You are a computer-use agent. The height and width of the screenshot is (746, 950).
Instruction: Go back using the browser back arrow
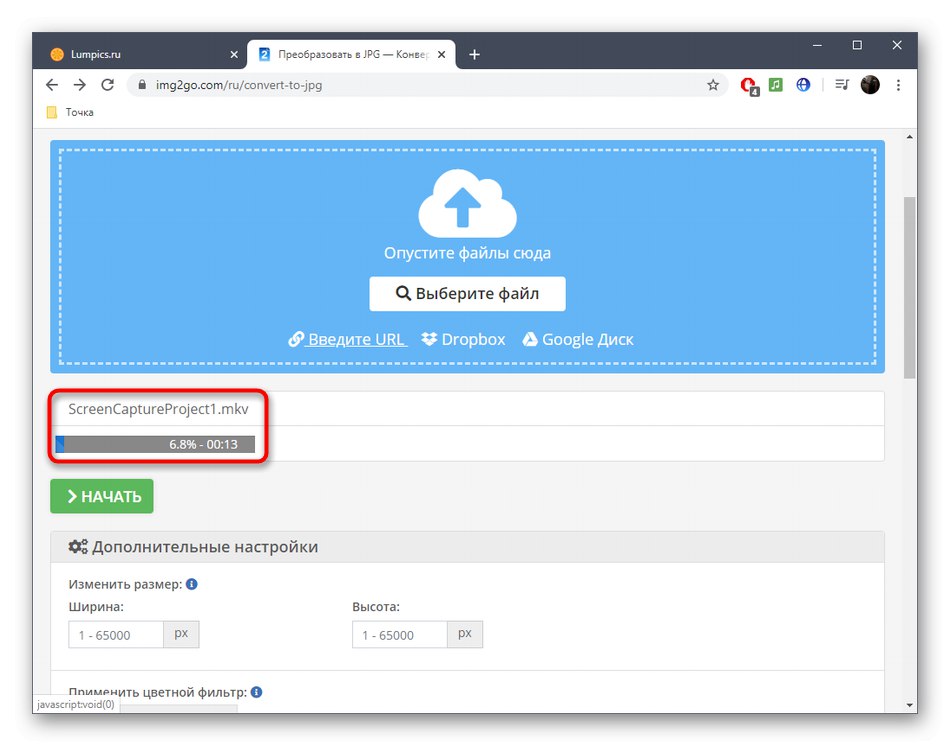tap(52, 85)
